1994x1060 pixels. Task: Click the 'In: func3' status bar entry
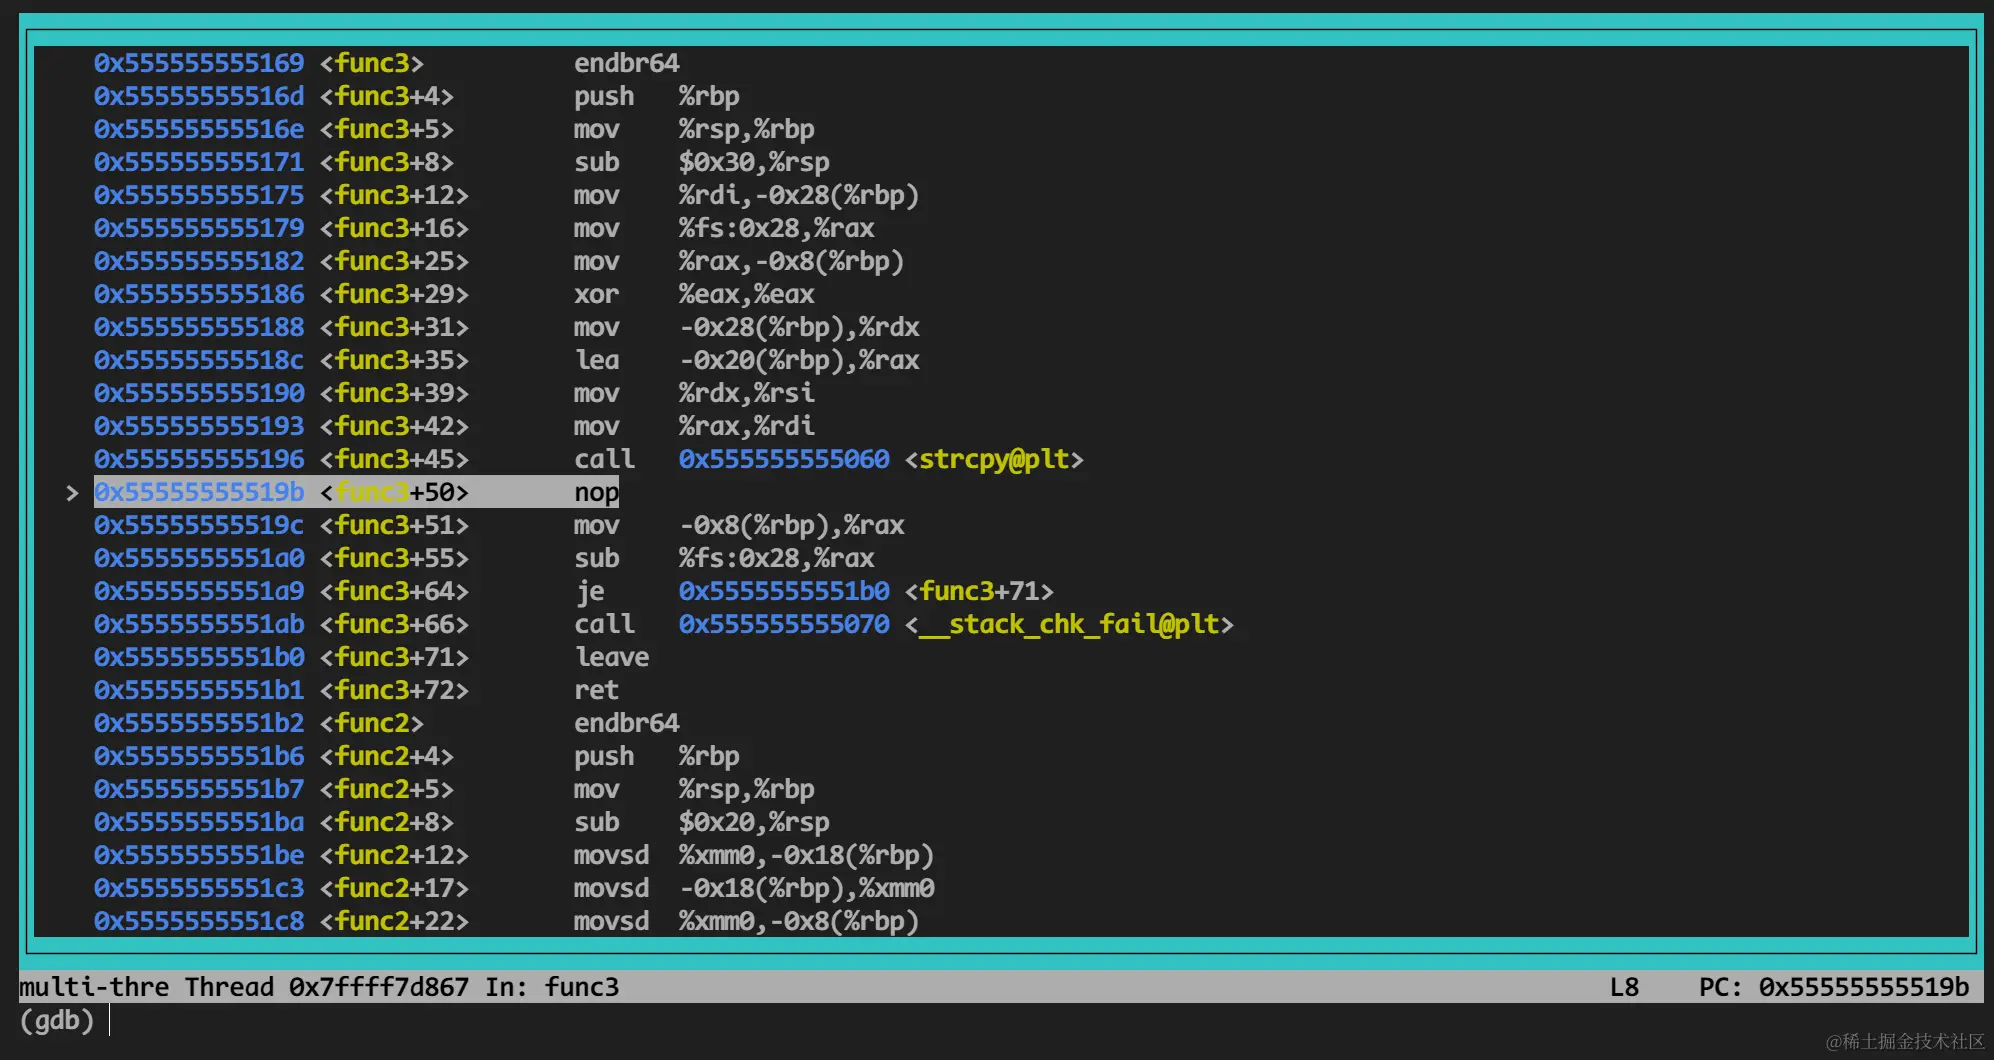click(x=552, y=987)
